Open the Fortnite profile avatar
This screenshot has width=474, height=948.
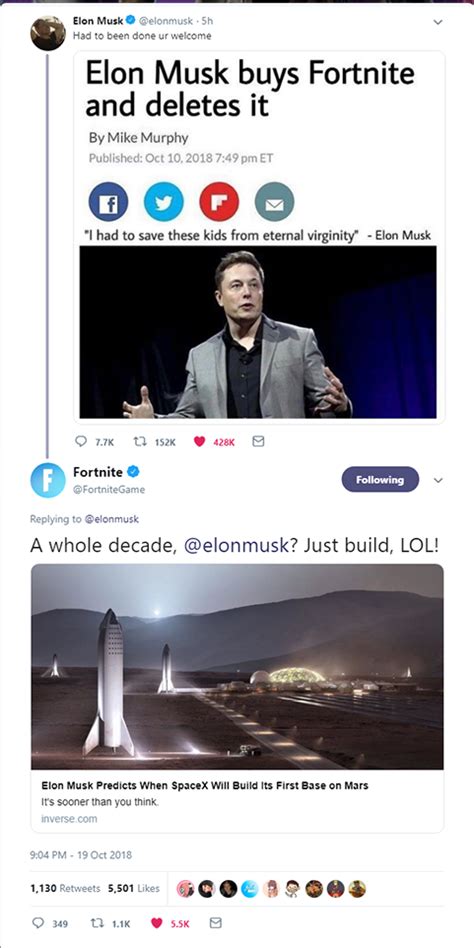coord(48,480)
